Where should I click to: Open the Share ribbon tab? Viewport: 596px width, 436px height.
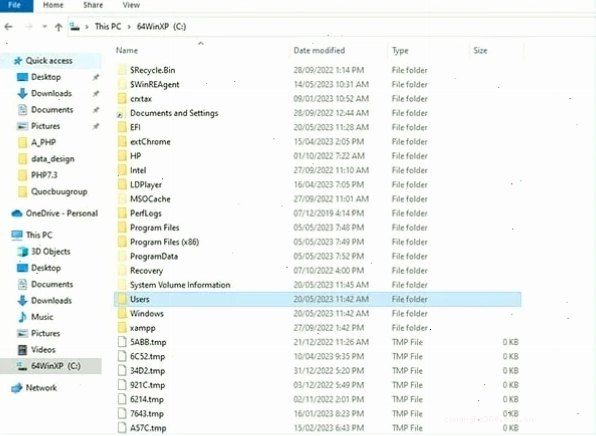[x=93, y=5]
